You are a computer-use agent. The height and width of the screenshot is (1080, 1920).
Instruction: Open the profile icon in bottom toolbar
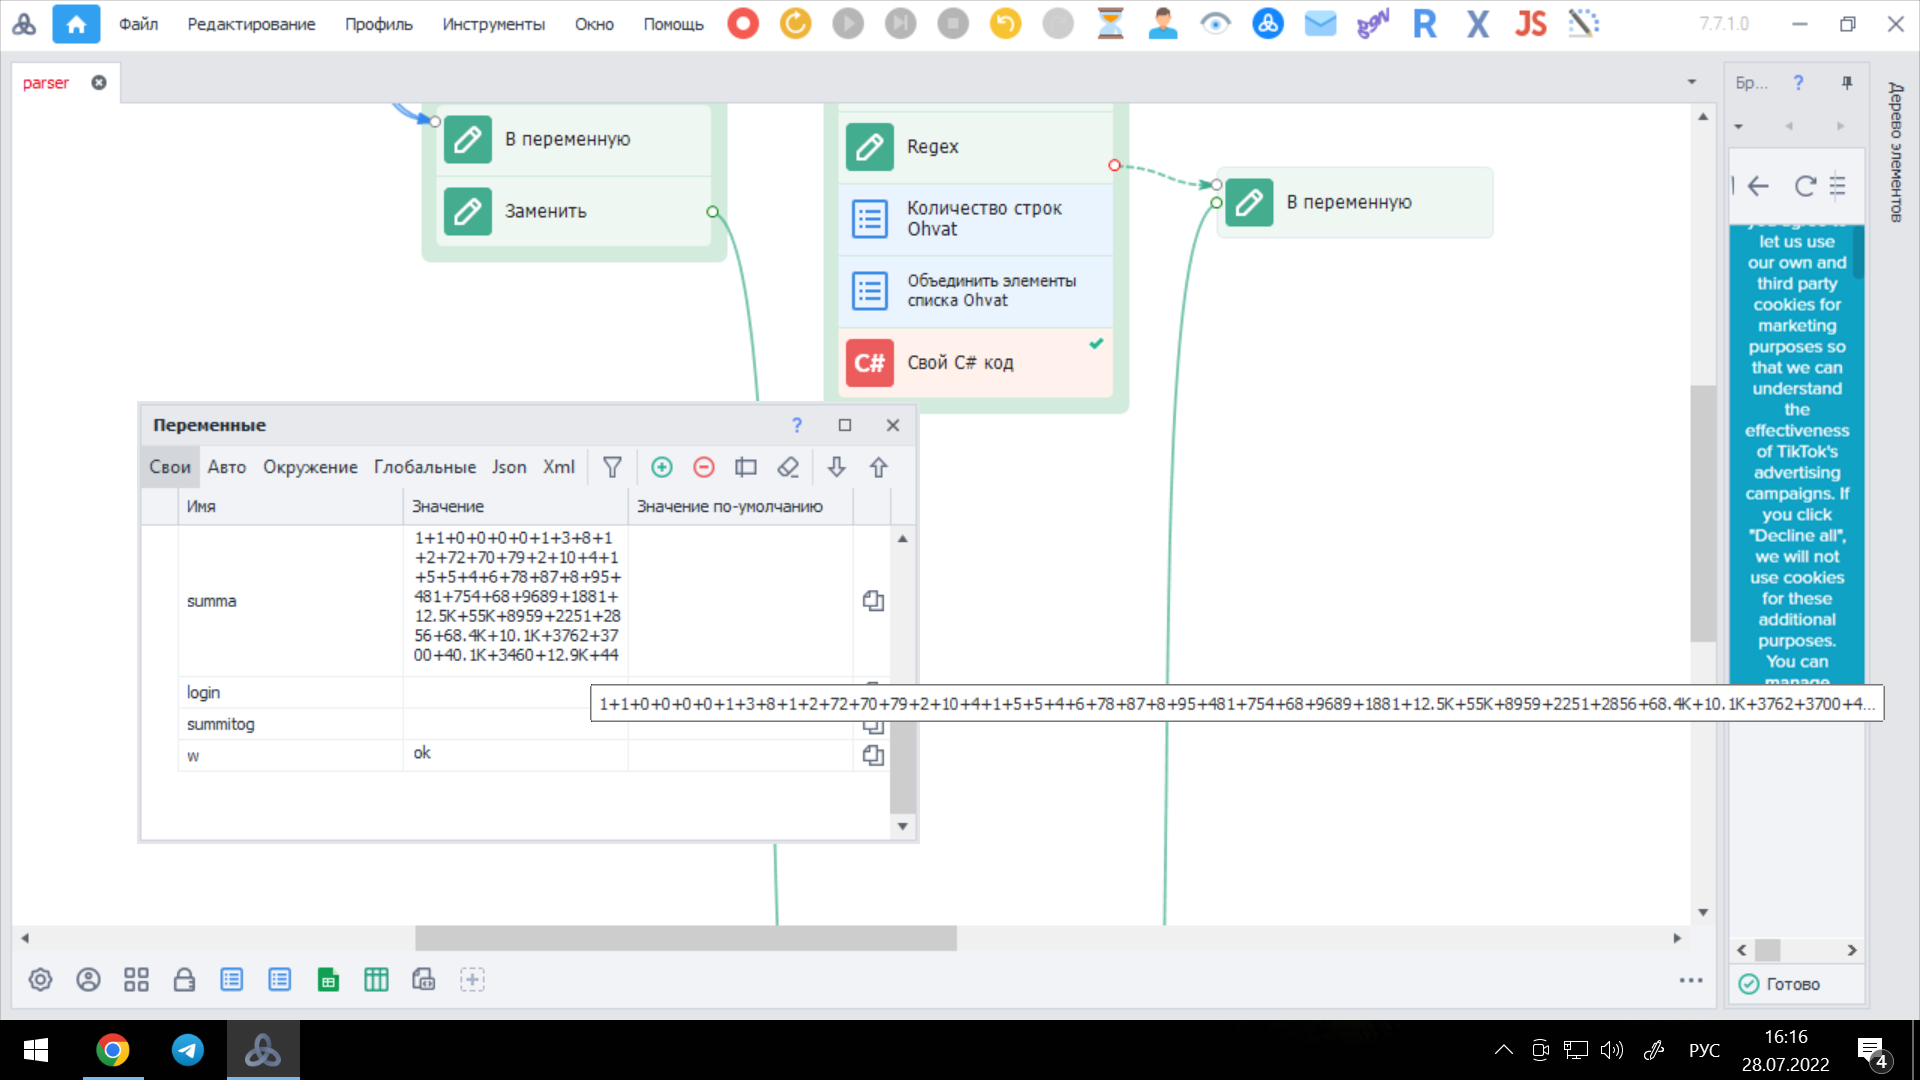[x=88, y=980]
